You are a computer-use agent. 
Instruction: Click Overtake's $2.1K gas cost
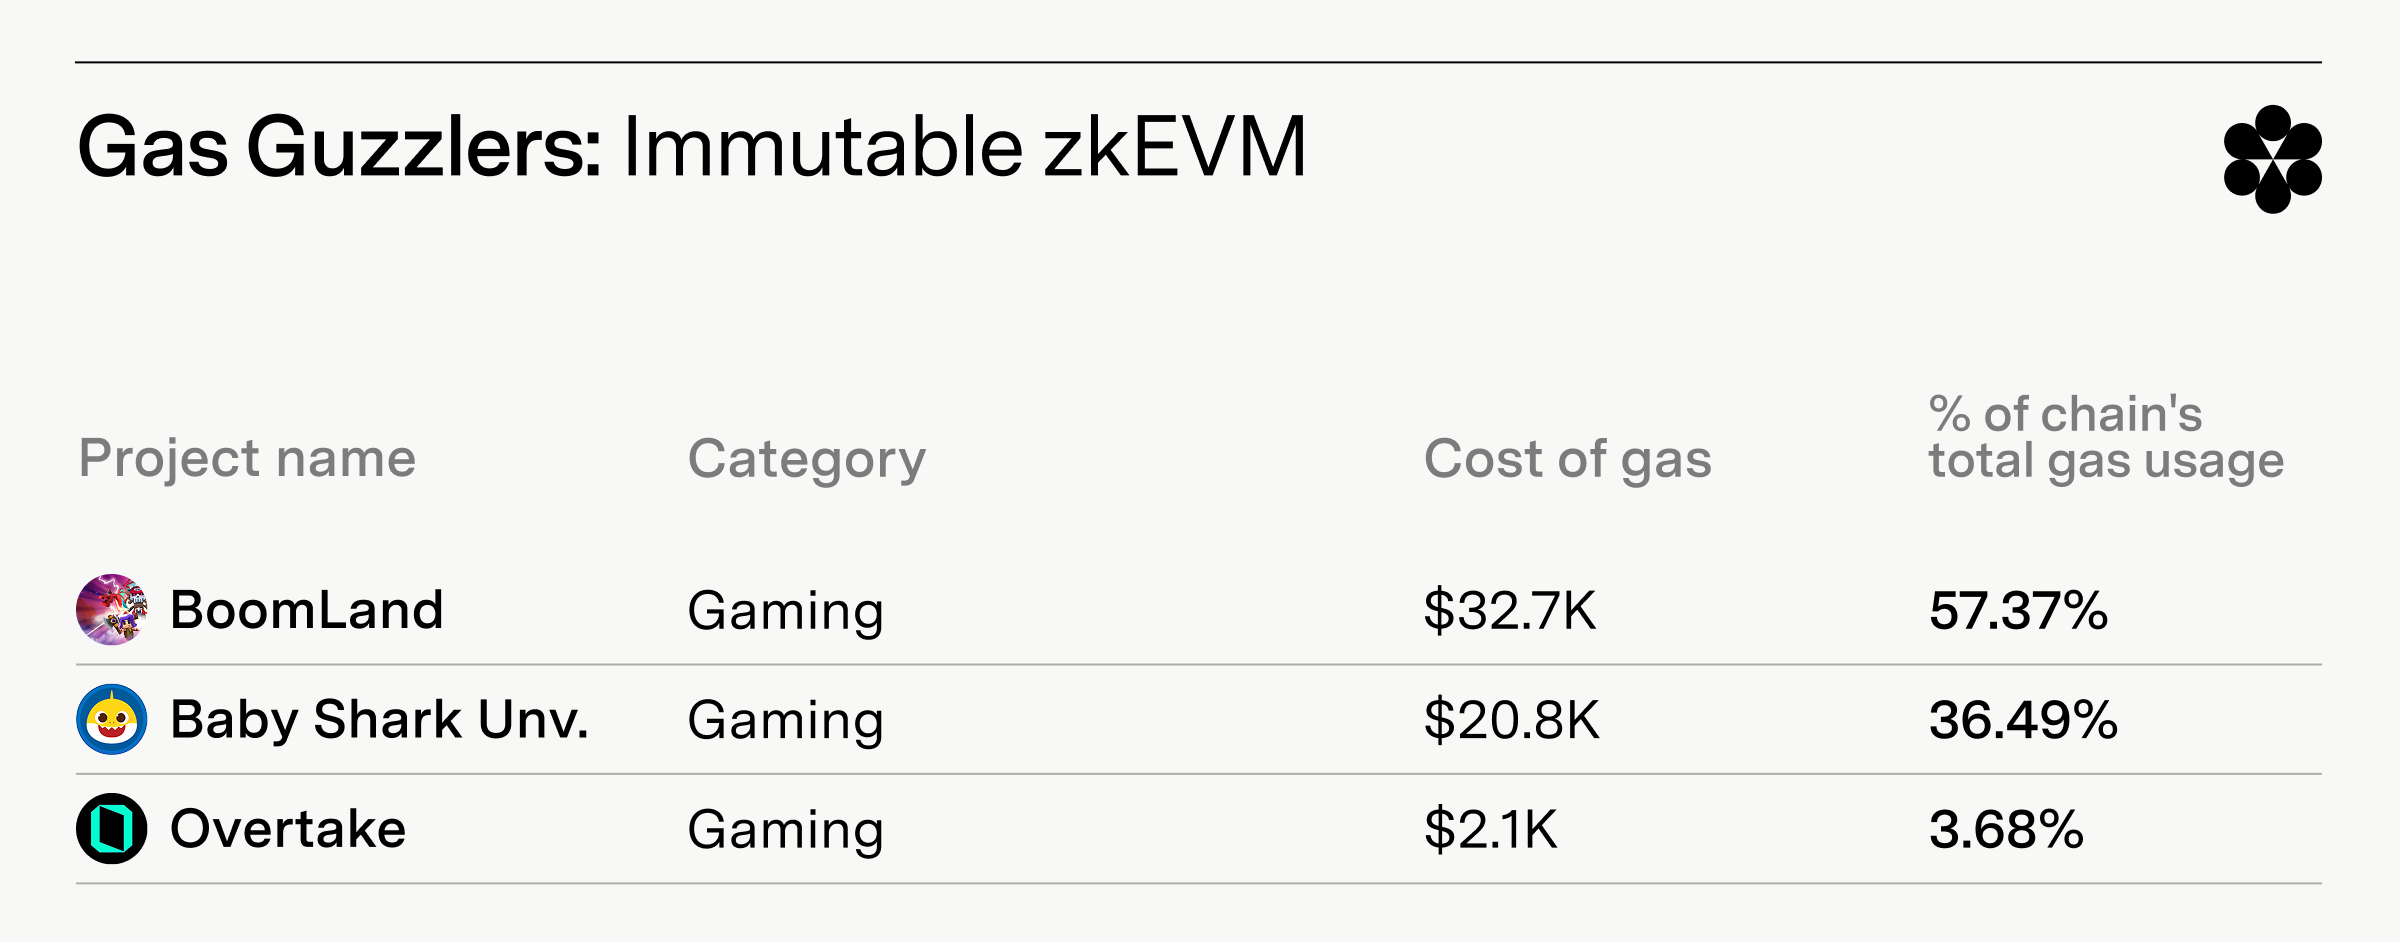(x=1491, y=830)
